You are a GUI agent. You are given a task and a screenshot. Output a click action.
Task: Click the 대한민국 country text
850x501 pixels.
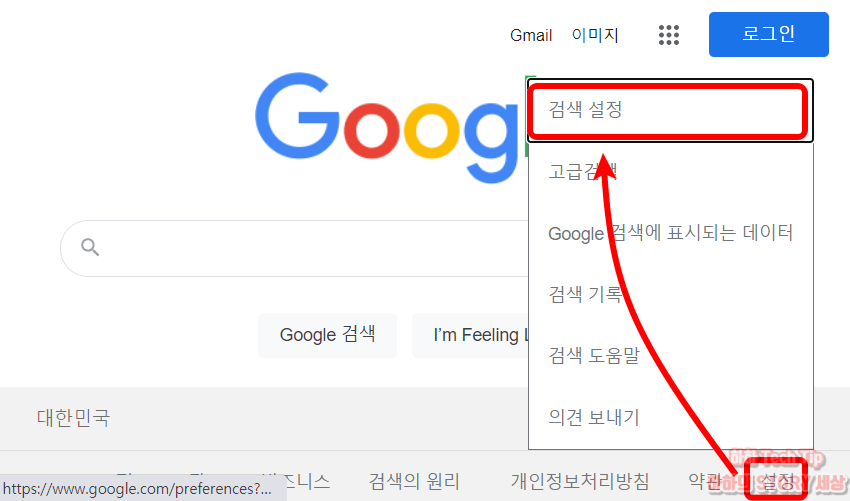pyautogui.click(x=73, y=418)
